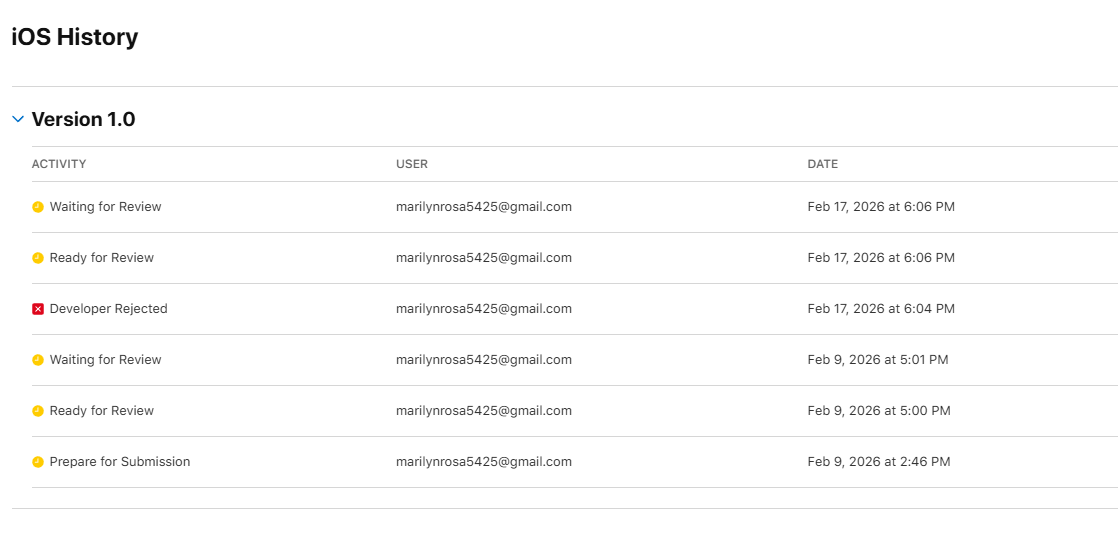Click yellow status icon for Prepare for Submission
Screen dimensions: 1118x534
coord(38,462)
